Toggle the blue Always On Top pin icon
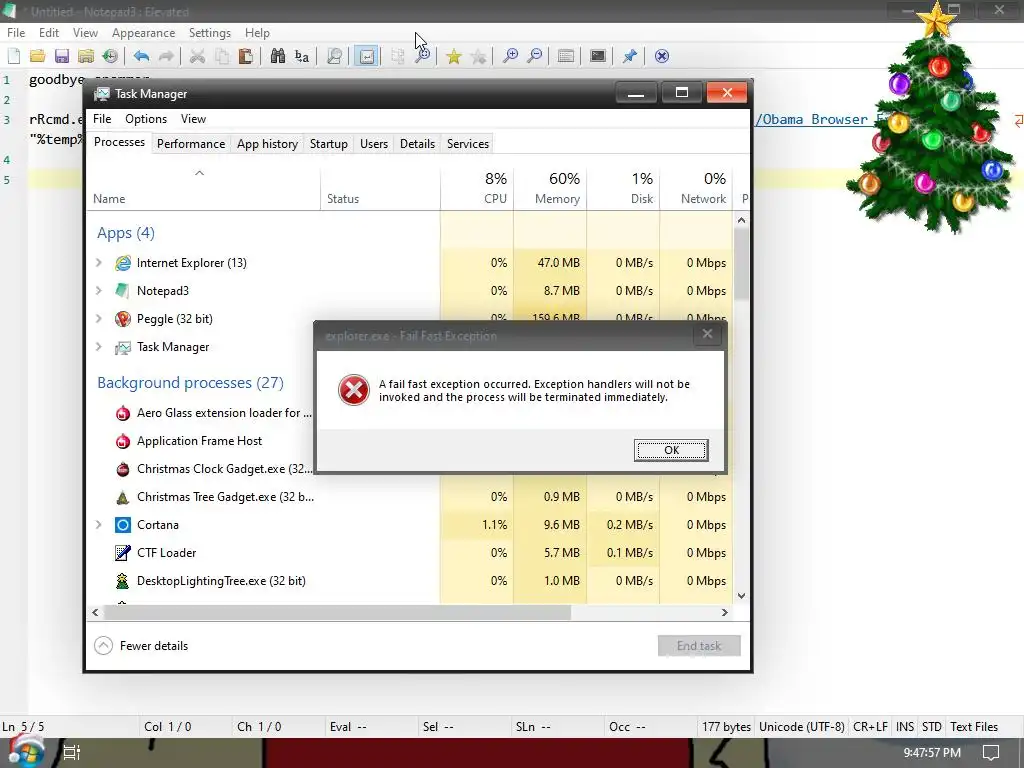Viewport: 1024px width, 768px height. click(x=630, y=56)
